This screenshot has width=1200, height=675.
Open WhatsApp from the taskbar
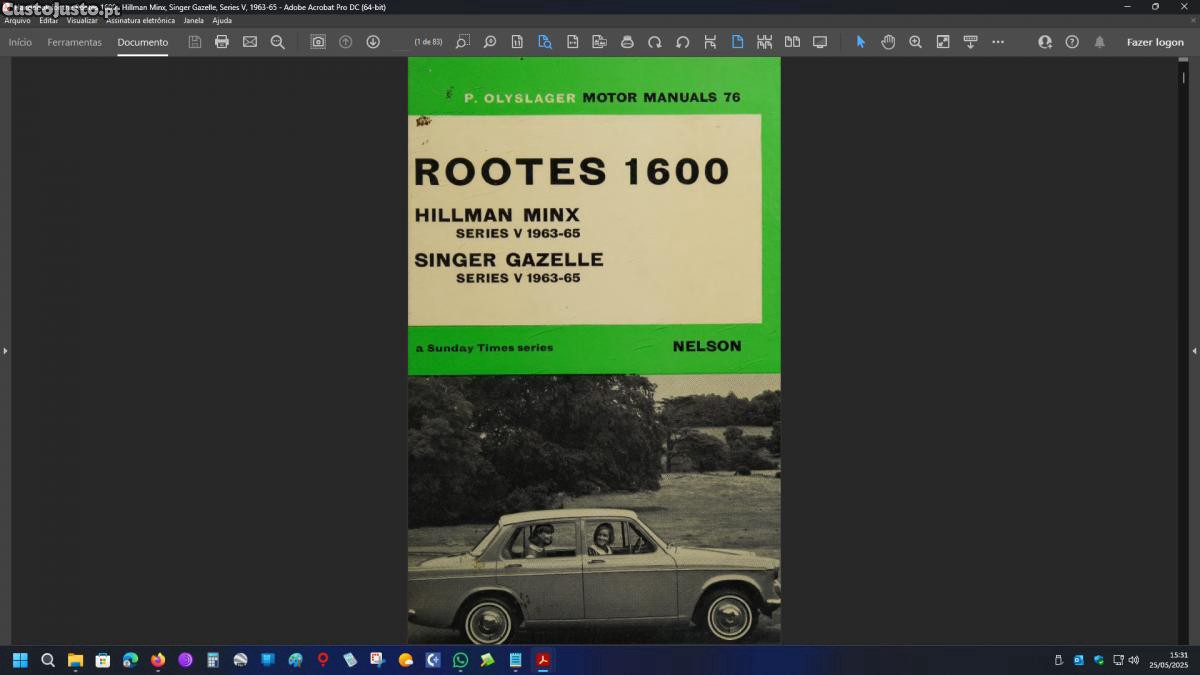pos(460,660)
